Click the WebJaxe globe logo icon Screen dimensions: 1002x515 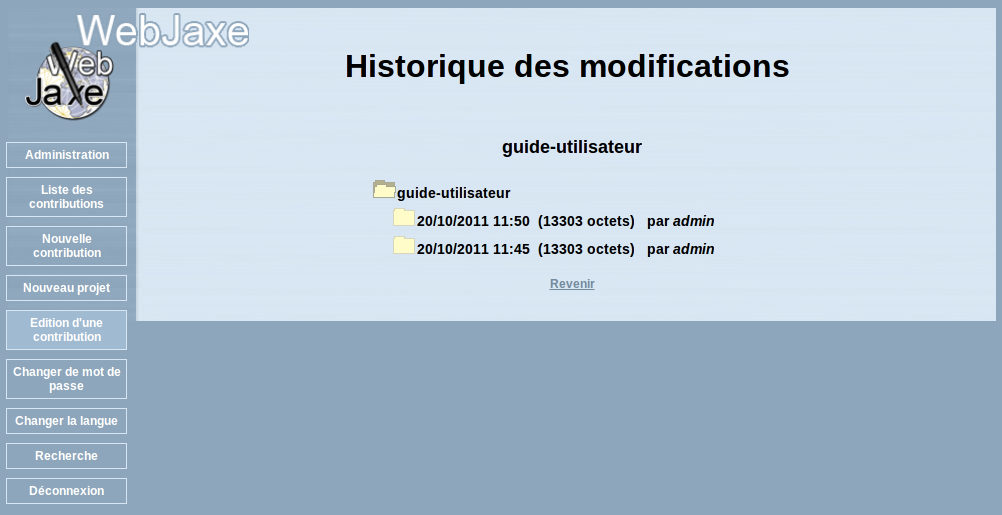[67, 82]
